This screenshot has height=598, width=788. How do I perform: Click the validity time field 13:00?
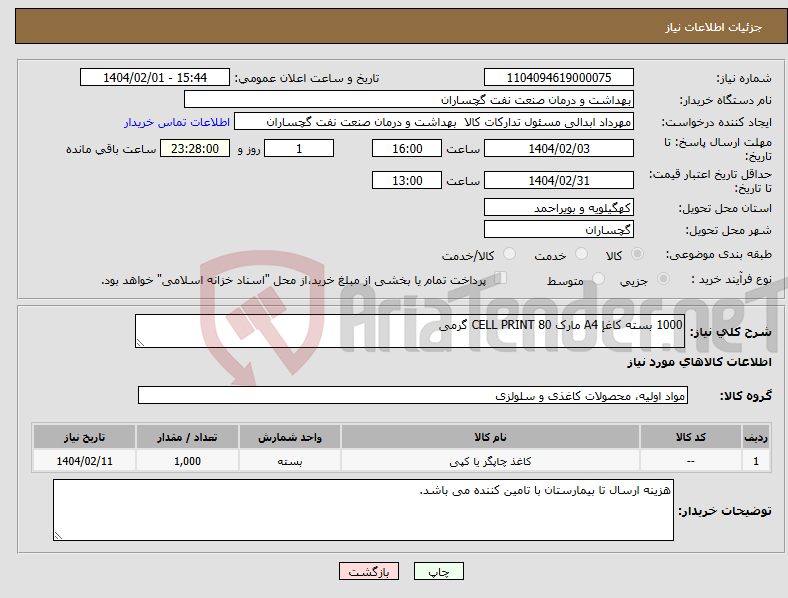tap(407, 180)
